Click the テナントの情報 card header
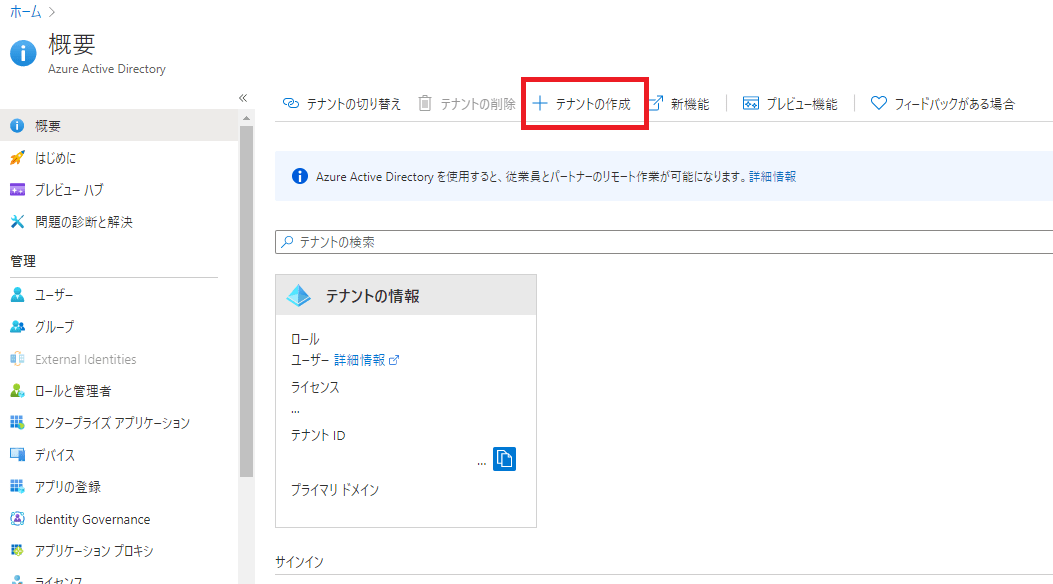Image resolution: width=1053 pixels, height=584 pixels. tap(406, 295)
